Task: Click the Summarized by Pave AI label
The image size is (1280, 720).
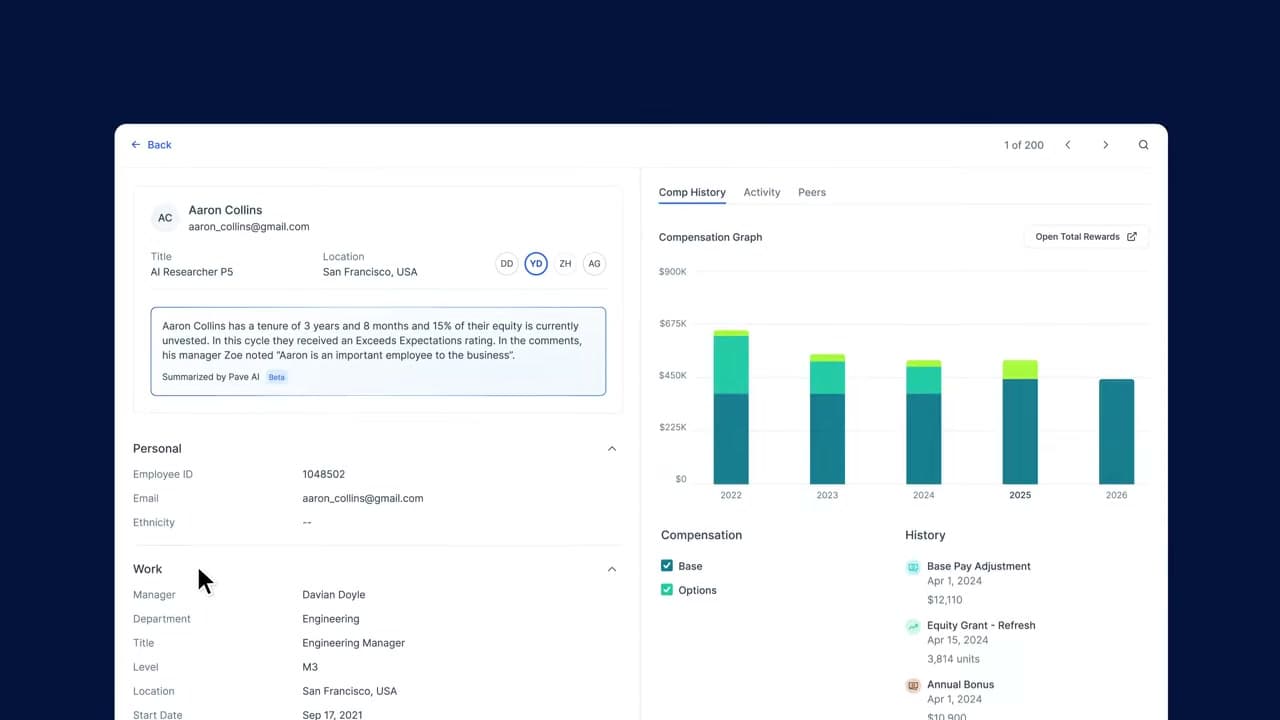Action: 211,377
